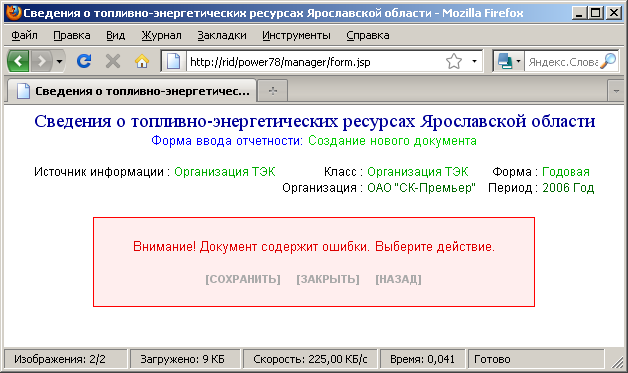Open the Инструменты menu

point(296,35)
